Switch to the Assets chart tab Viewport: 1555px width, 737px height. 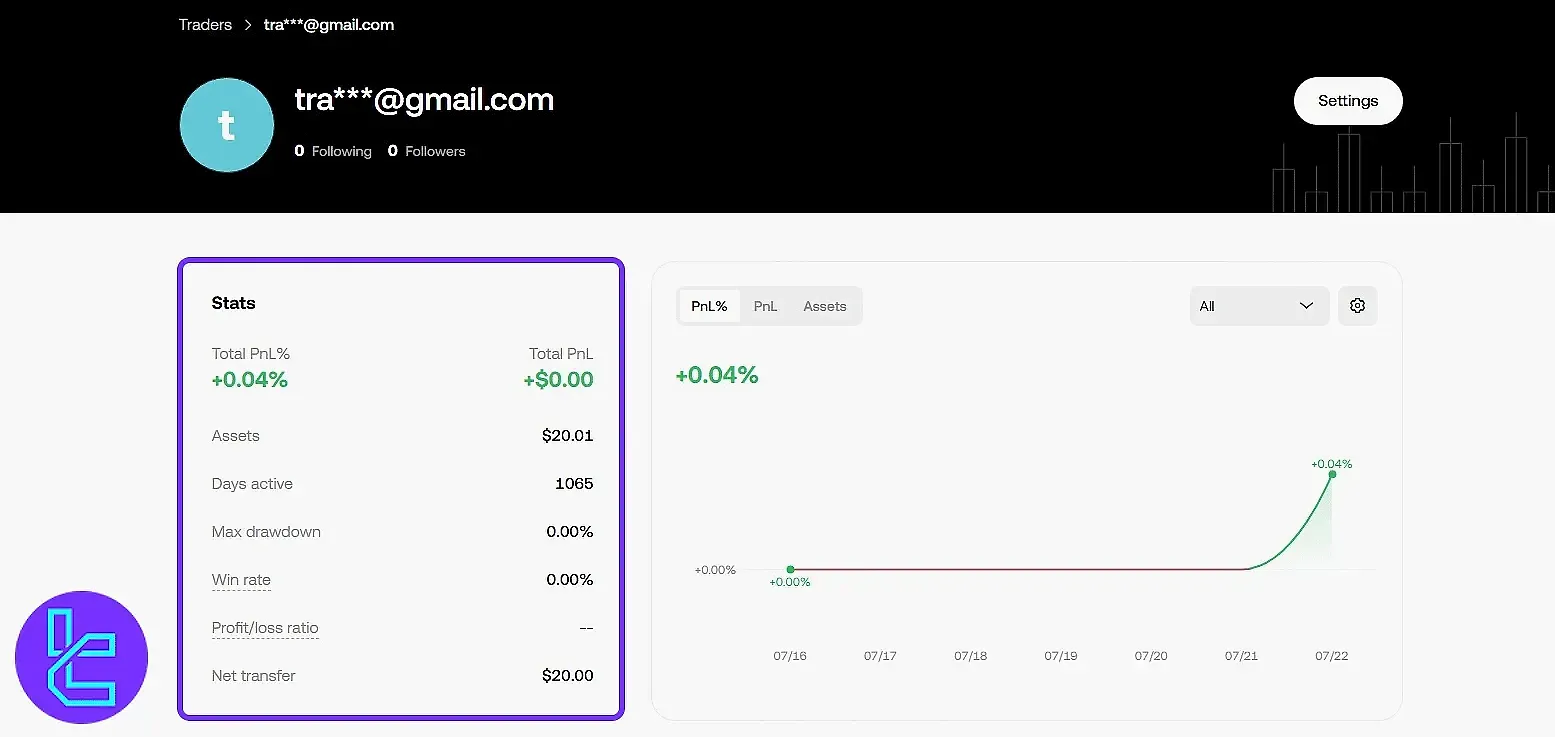pyautogui.click(x=825, y=306)
